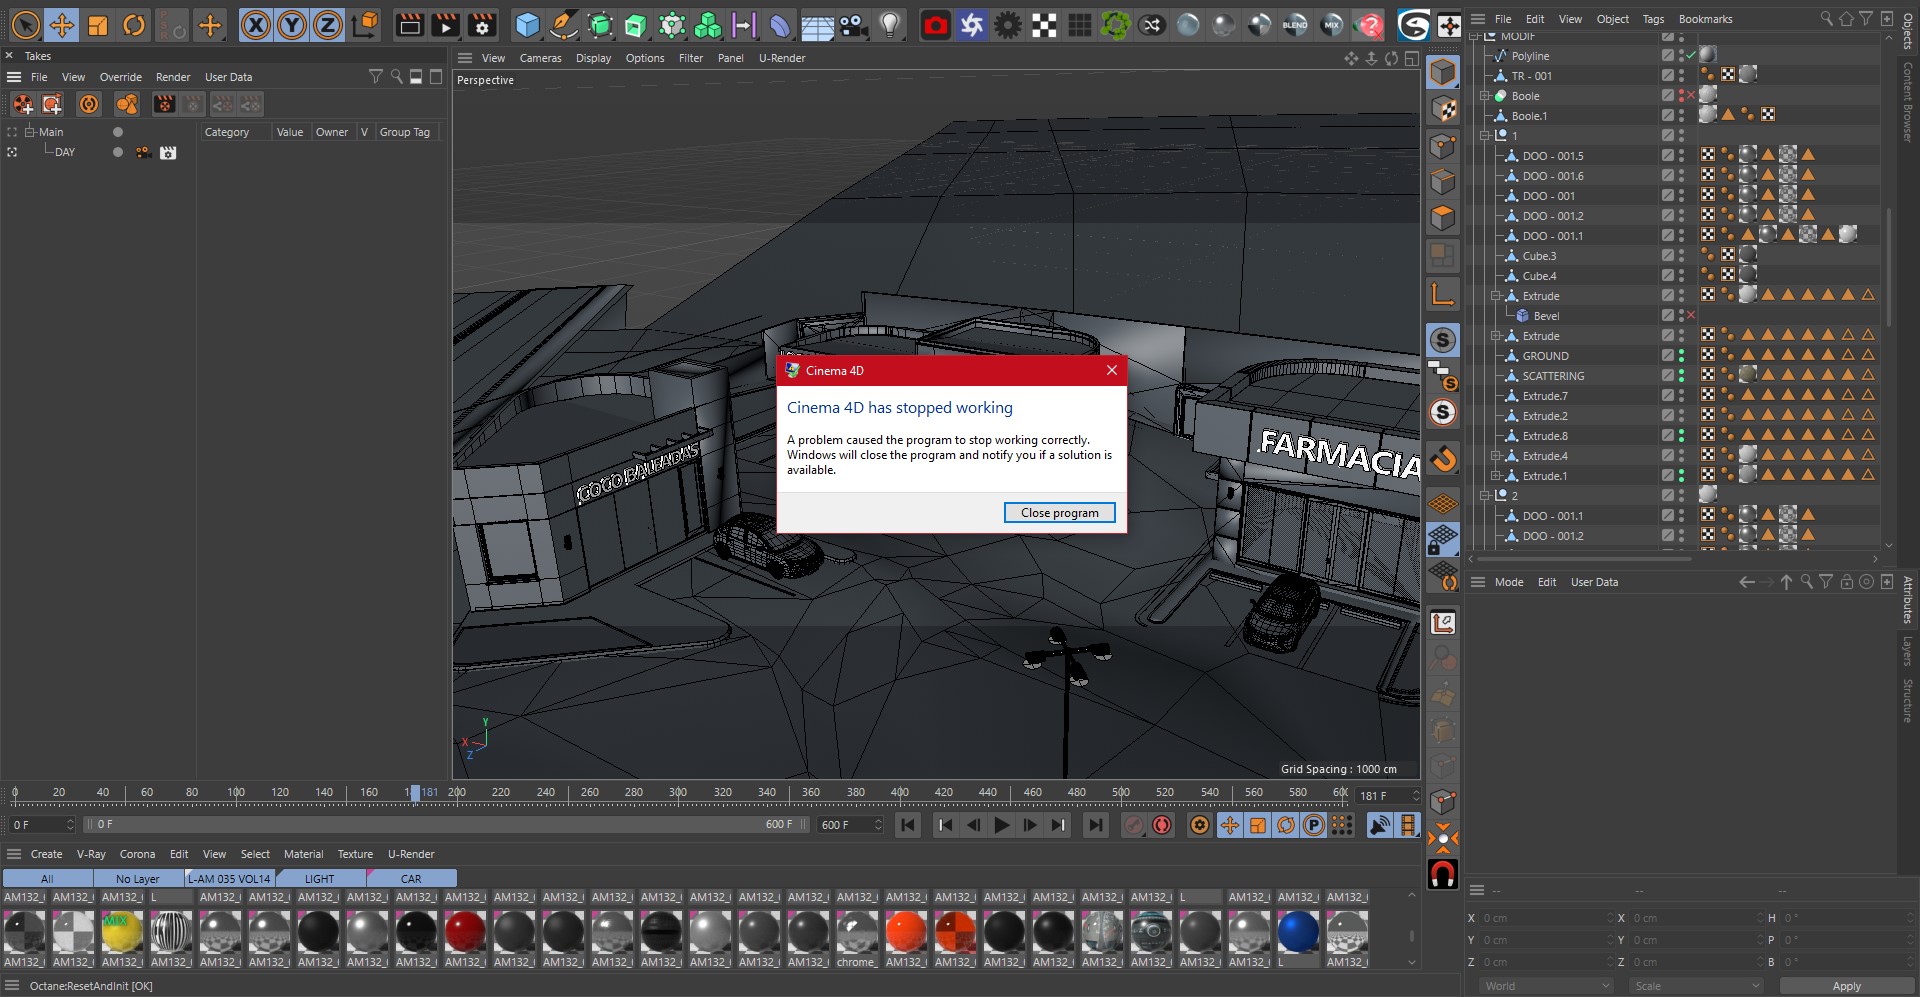The width and height of the screenshot is (1920, 997).
Task: Go to the end of the animation
Action: 1096,825
